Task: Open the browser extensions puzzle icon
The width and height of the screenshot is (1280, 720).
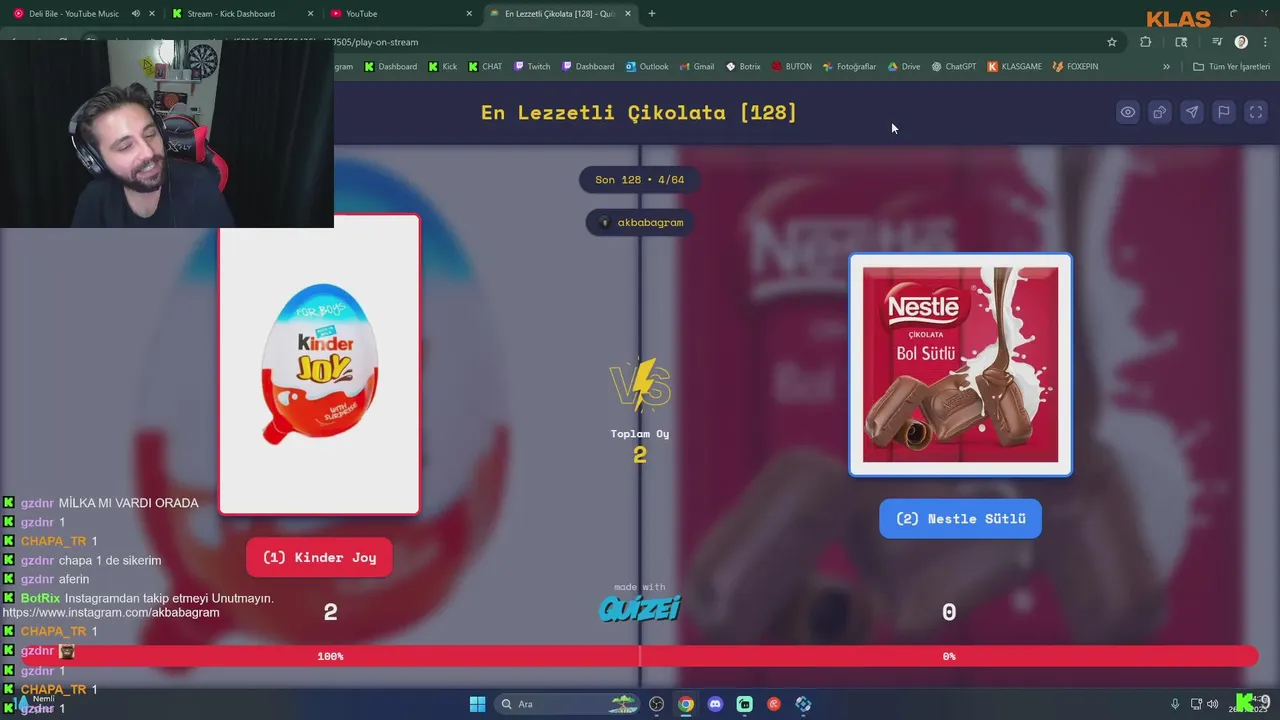Action: click(x=1145, y=42)
